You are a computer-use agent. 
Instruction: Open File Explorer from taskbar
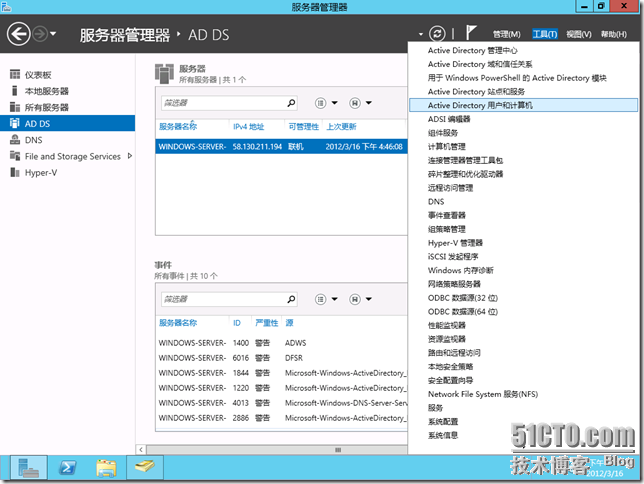106,468
